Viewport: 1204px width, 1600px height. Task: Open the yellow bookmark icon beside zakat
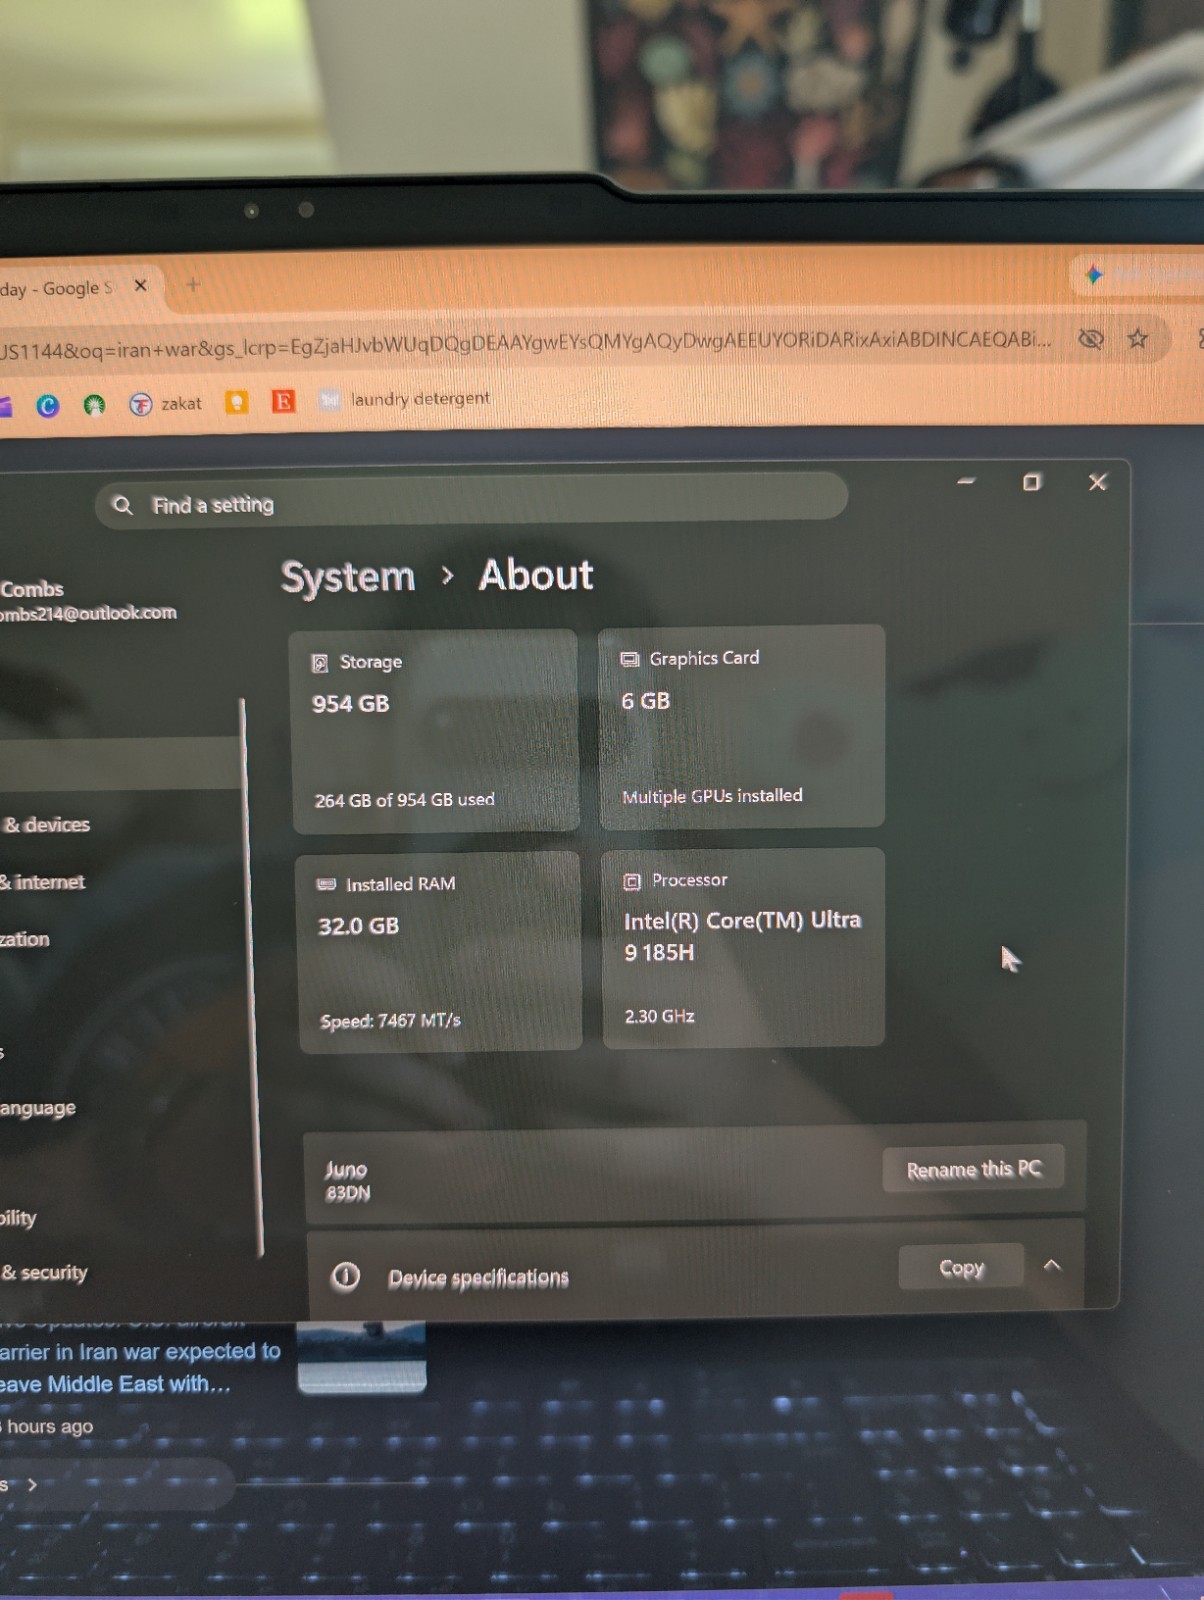pos(237,402)
